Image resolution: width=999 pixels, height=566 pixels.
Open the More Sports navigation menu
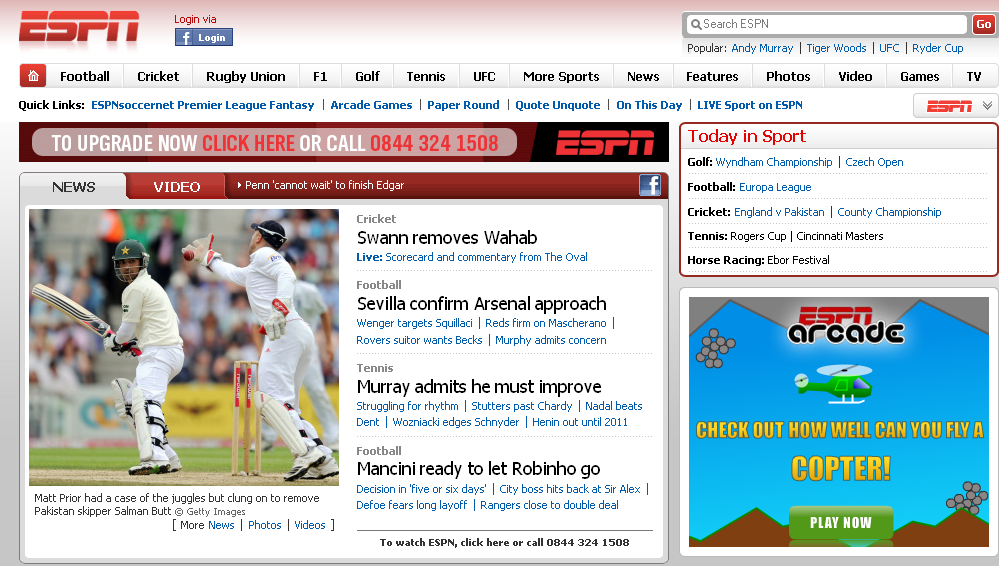pos(561,76)
